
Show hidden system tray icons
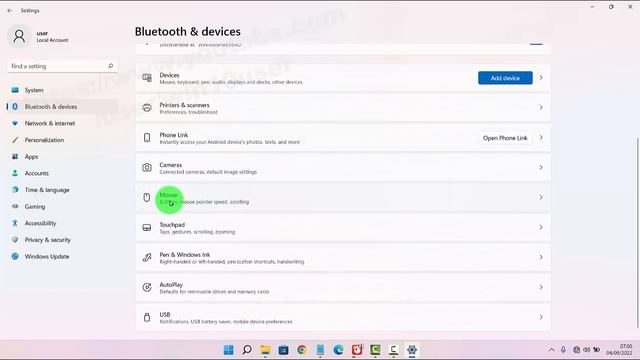click(551, 350)
